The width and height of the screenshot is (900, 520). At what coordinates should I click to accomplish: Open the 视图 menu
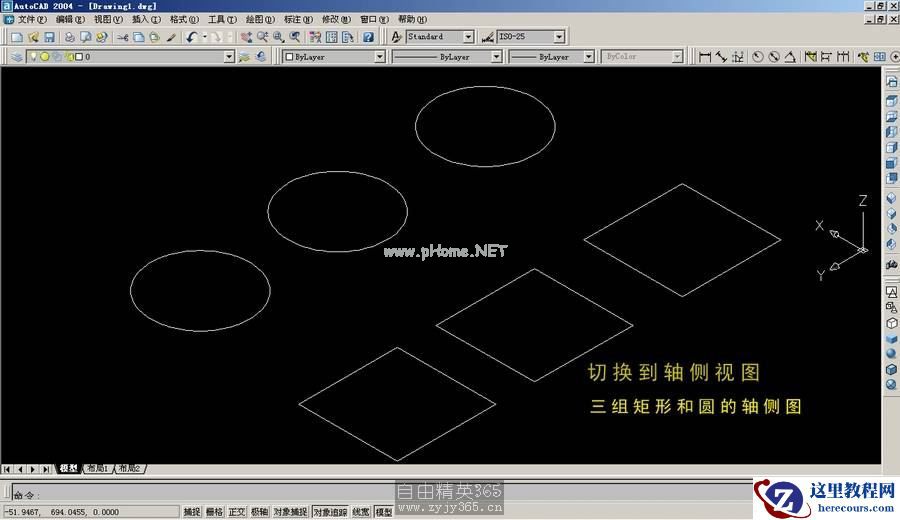pyautogui.click(x=108, y=20)
